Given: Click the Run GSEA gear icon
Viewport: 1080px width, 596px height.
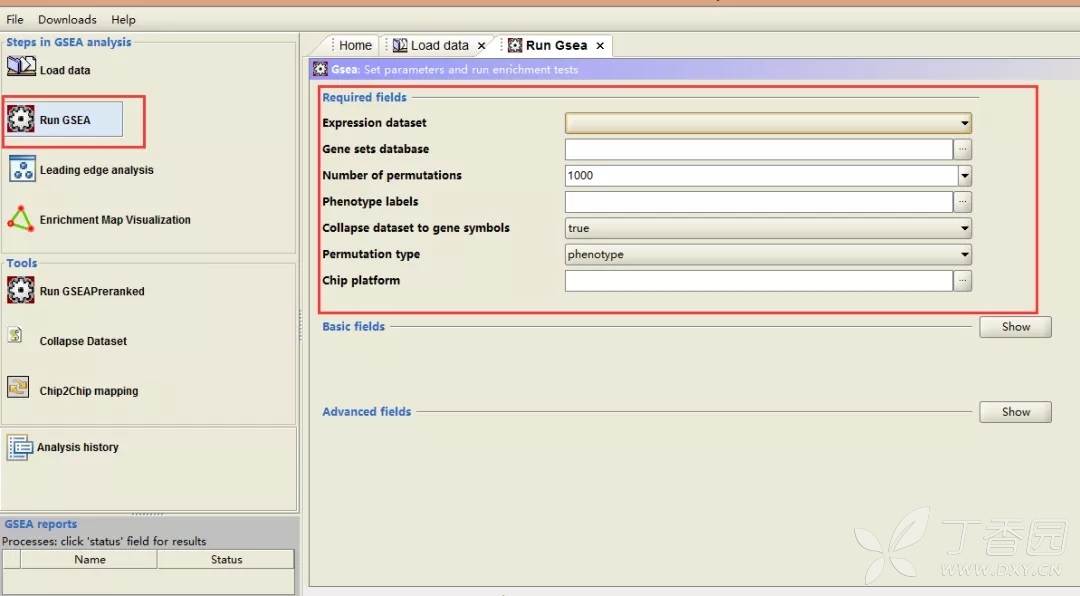Looking at the screenshot, I should [21, 119].
